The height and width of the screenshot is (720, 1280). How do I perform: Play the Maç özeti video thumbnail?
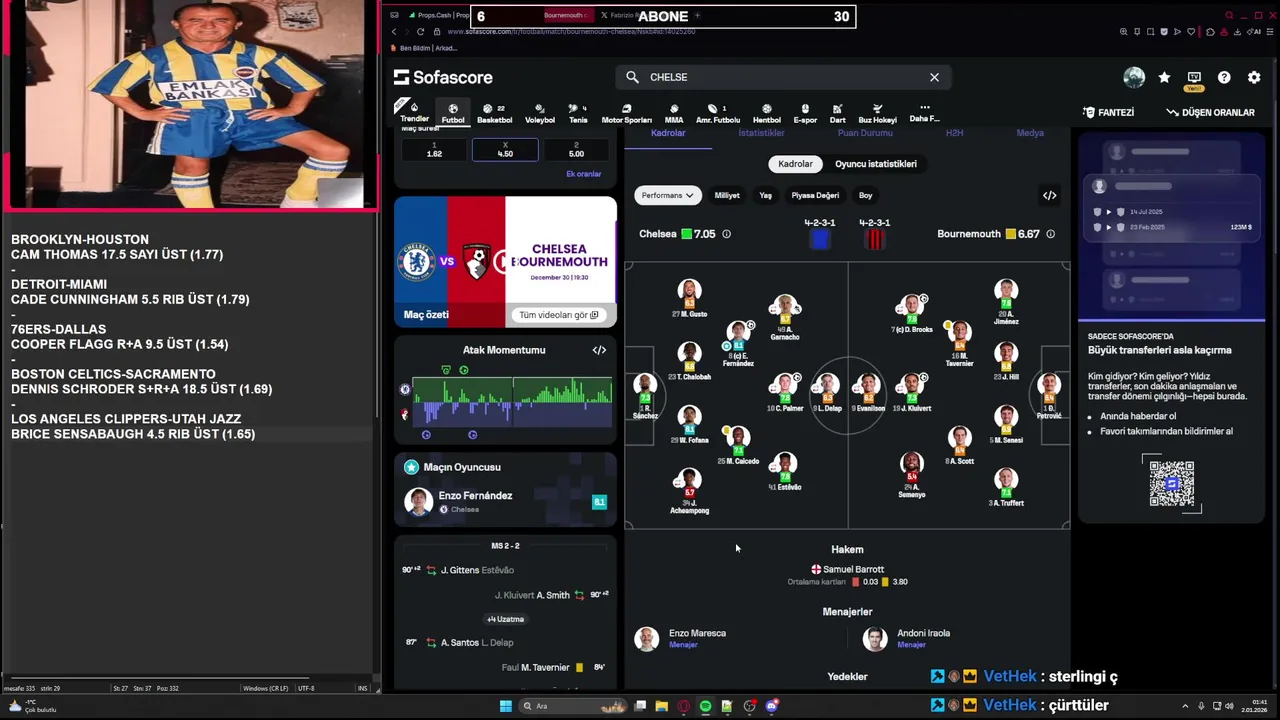click(x=505, y=261)
